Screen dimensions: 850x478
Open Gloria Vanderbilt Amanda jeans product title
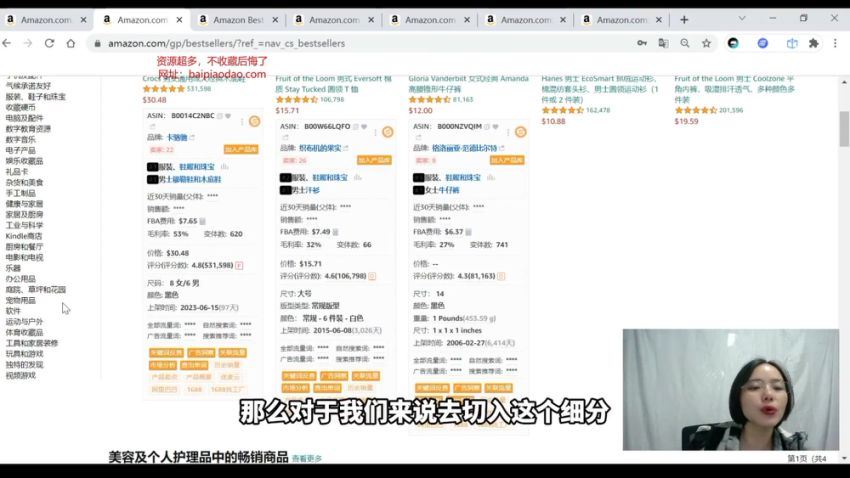click(468, 83)
